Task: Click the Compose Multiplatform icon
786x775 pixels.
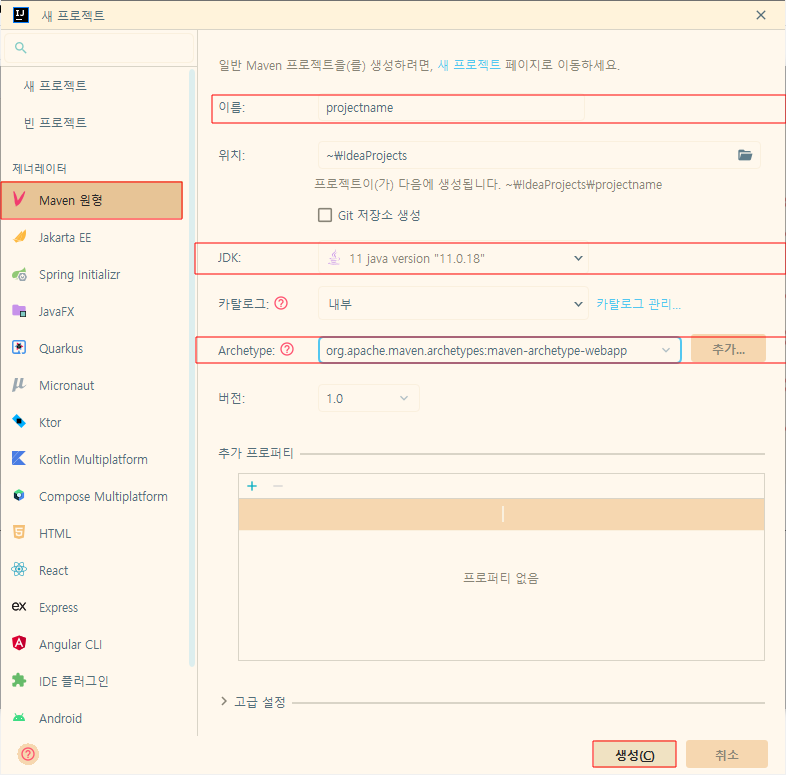Action: [19, 495]
